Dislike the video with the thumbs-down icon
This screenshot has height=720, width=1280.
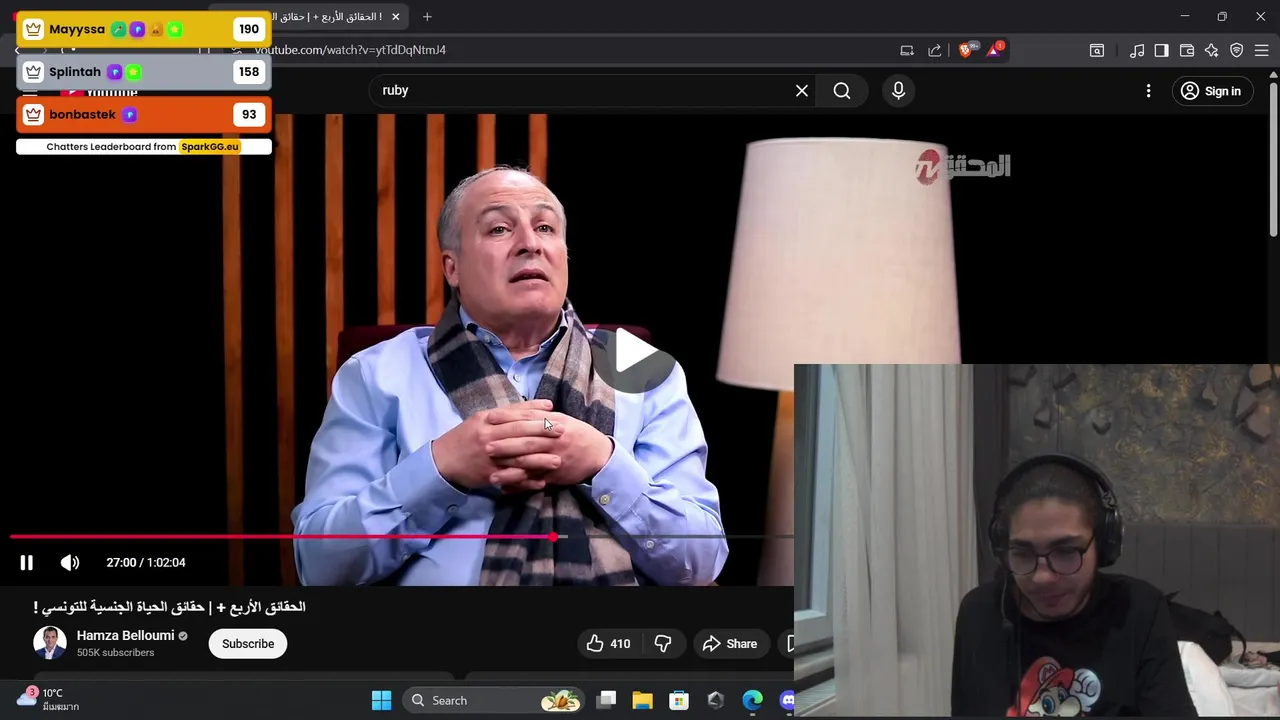[663, 644]
